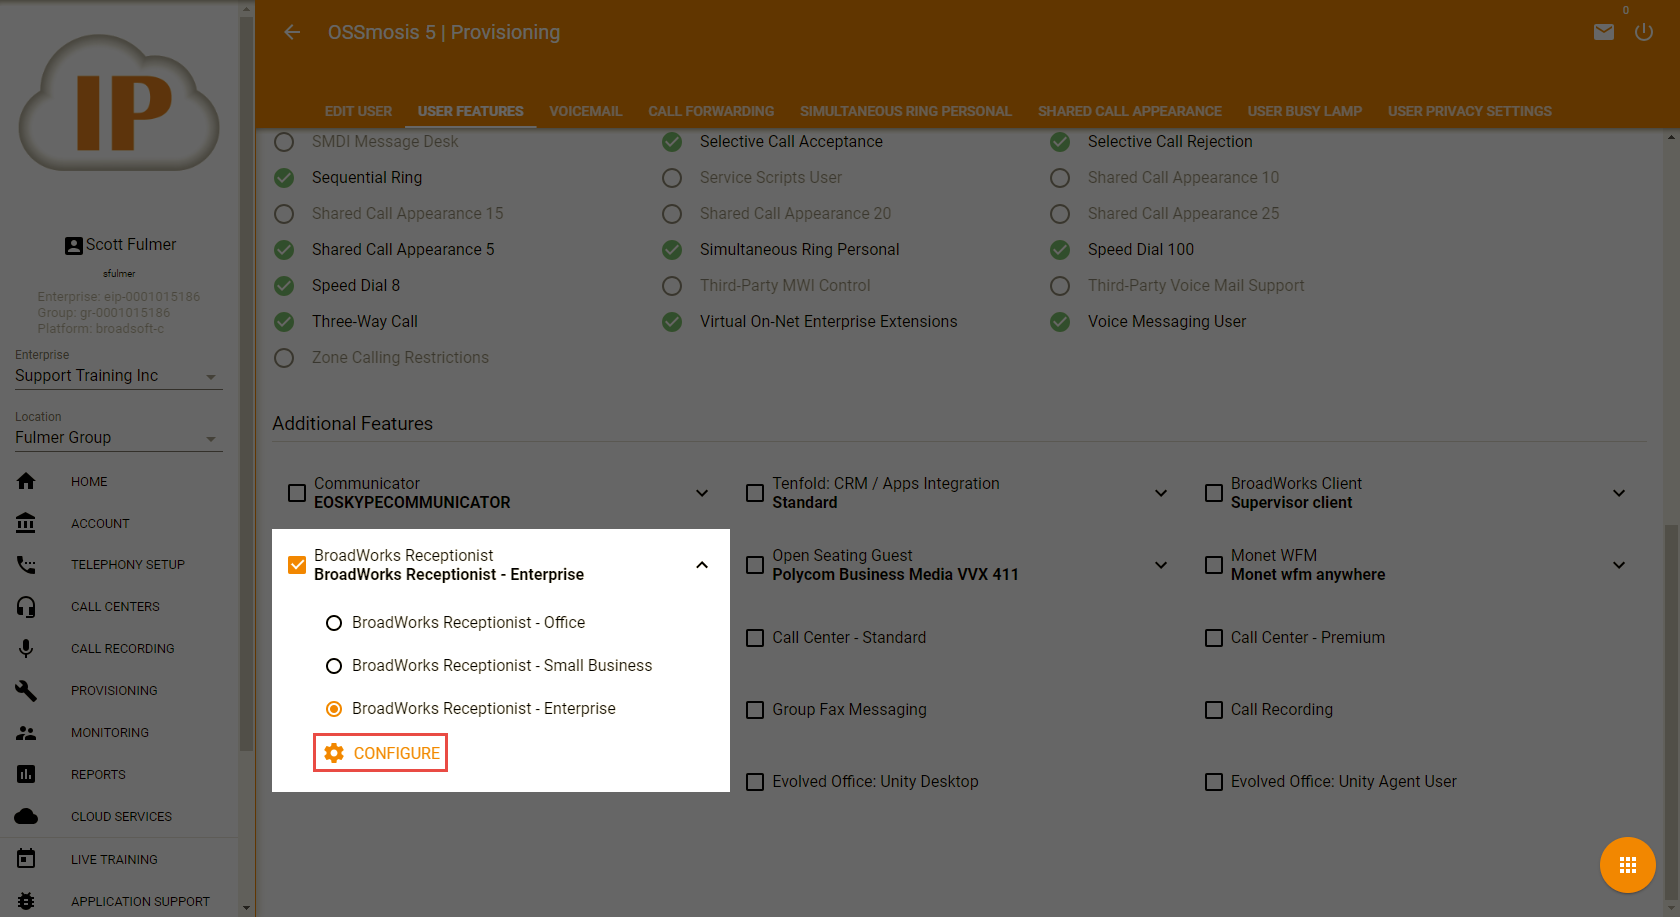Image resolution: width=1680 pixels, height=917 pixels.
Task: Open the orange apps grid button
Action: pyautogui.click(x=1627, y=865)
